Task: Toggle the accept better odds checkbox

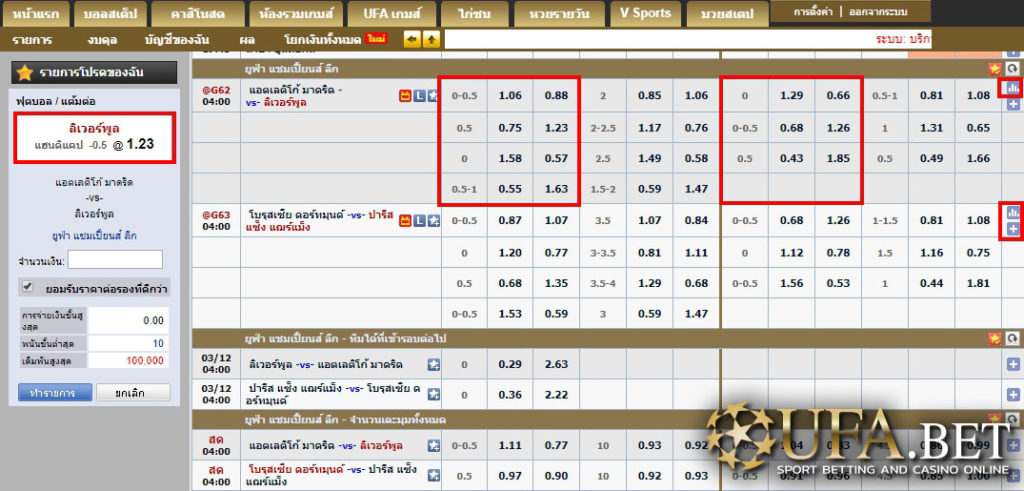Action: [x=27, y=287]
